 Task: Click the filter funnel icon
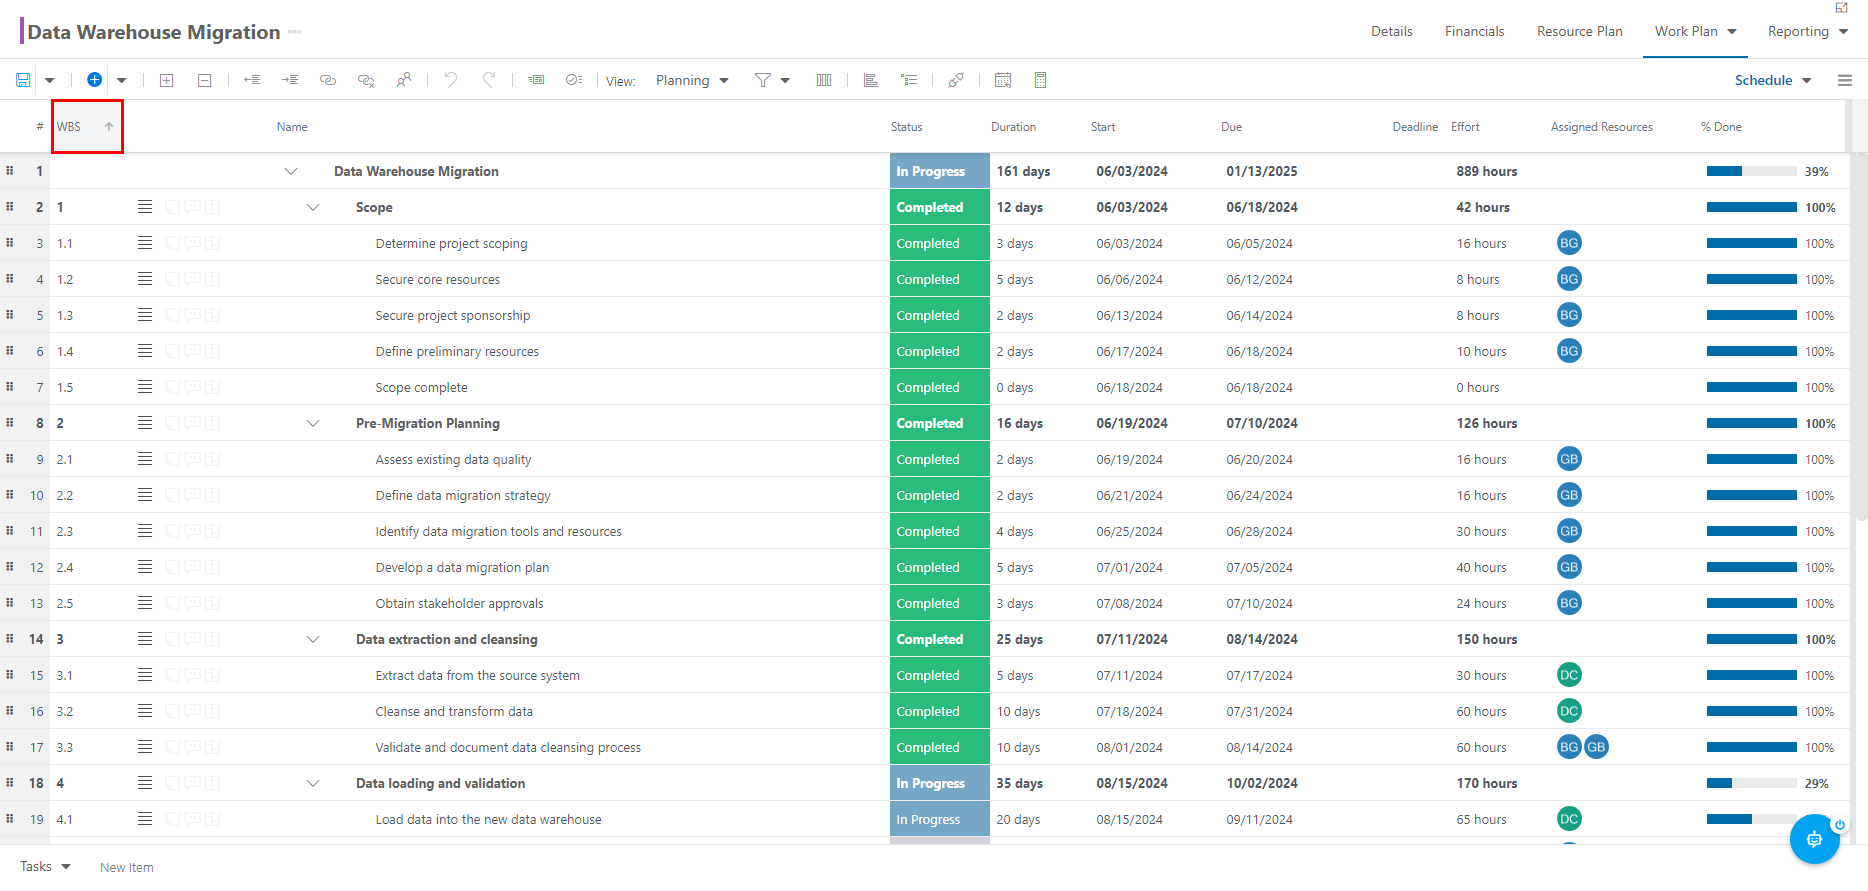point(763,80)
